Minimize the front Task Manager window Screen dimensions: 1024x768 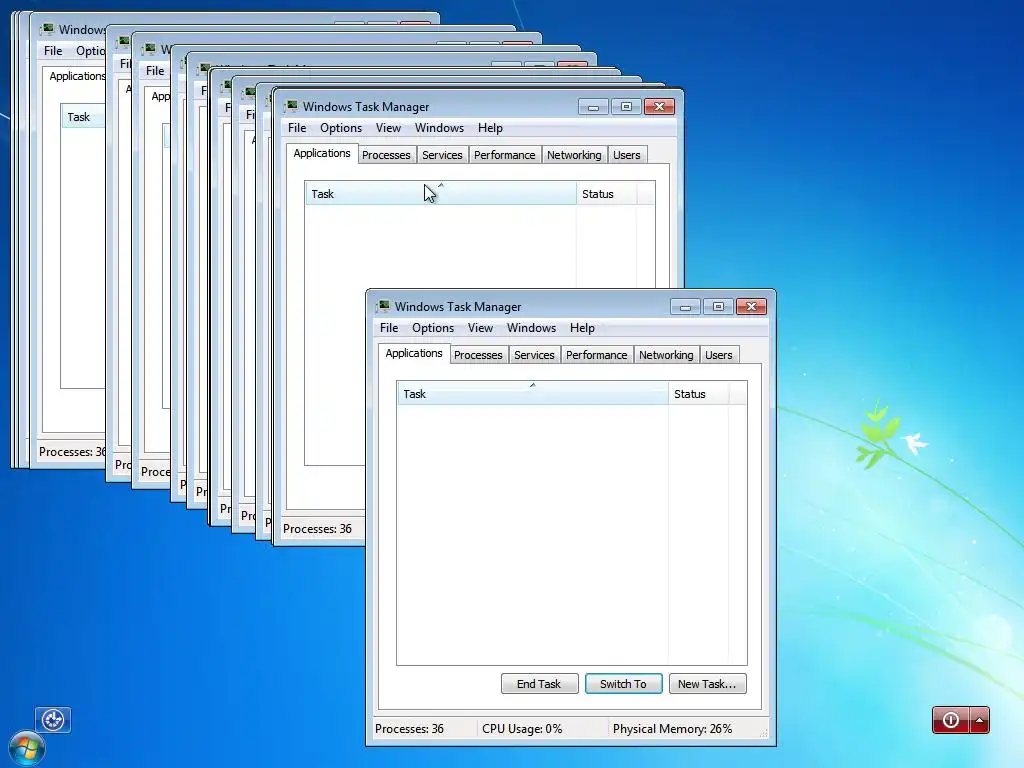click(x=685, y=307)
